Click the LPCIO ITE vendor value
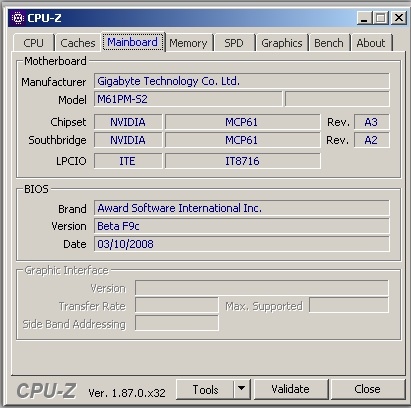The width and height of the screenshot is (411, 408). click(128, 161)
